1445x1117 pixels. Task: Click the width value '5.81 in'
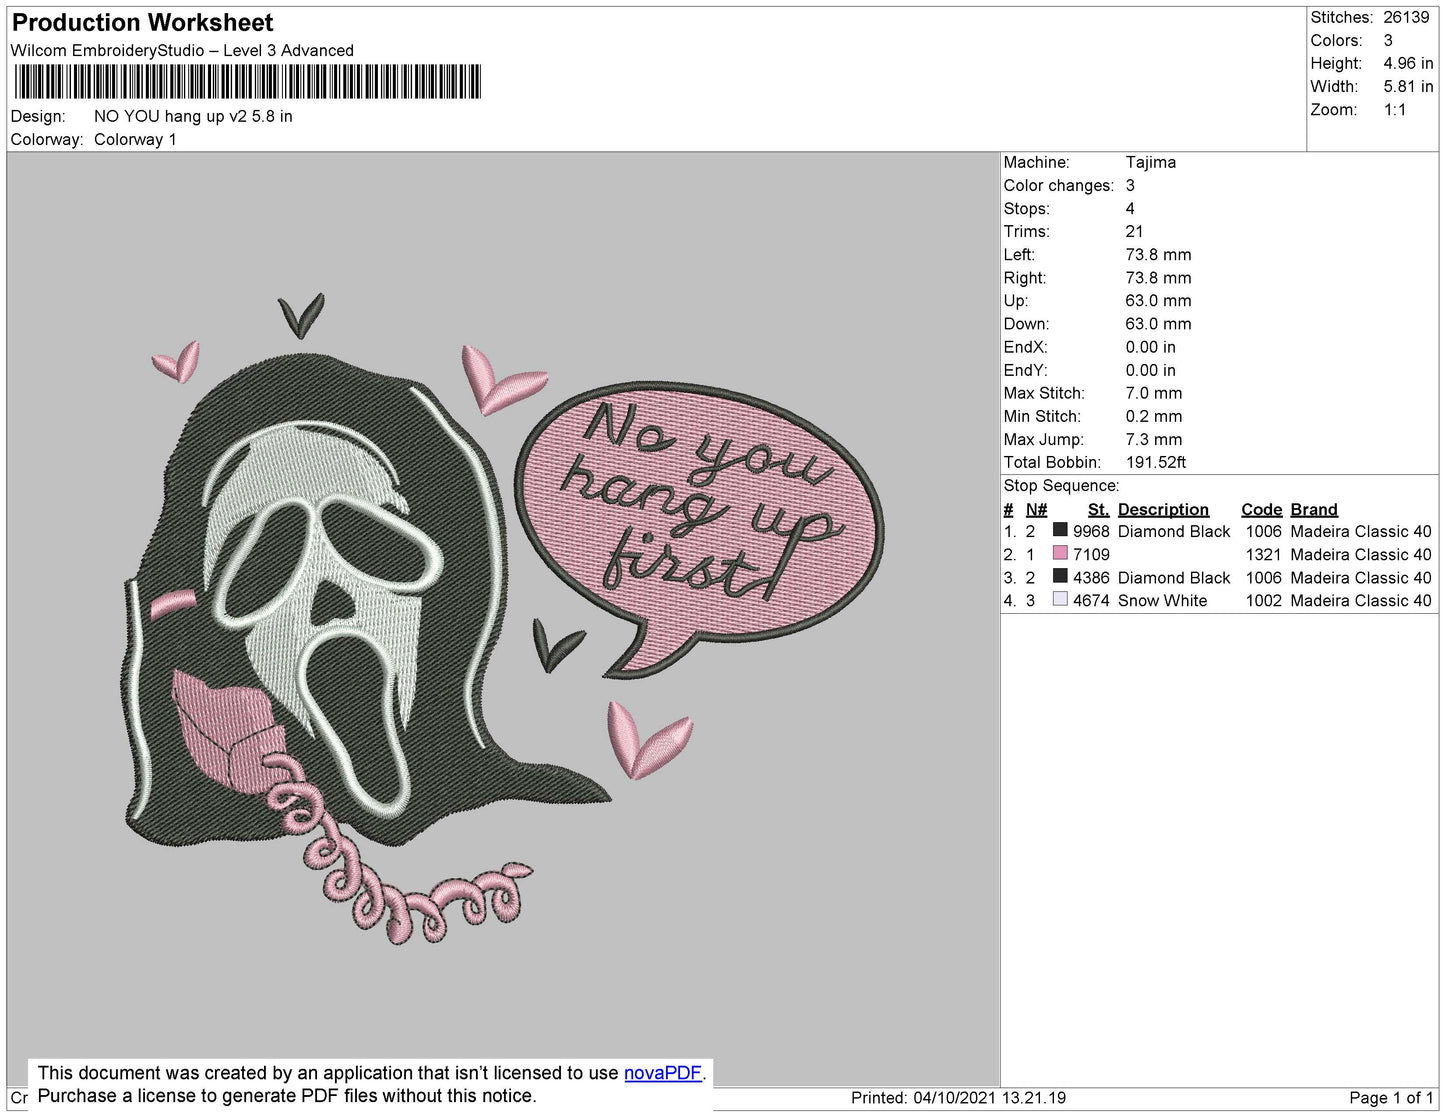1408,86
